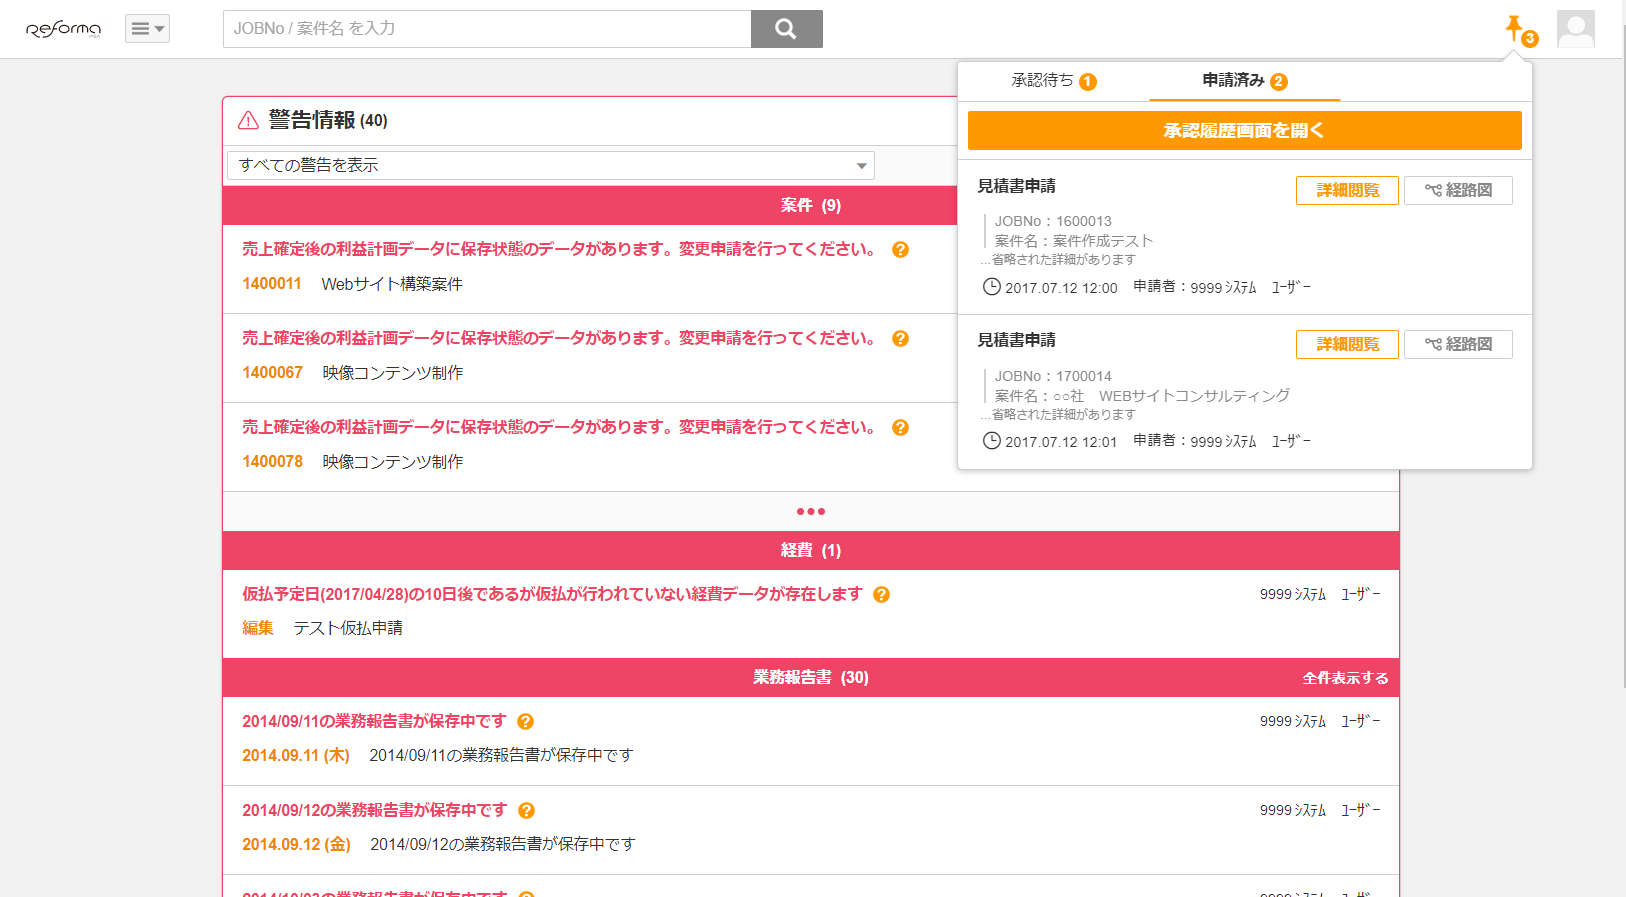Viewport: 1626px width, 897px height.
Task: Click help icon beside job 1400011 warning
Action: click(900, 250)
